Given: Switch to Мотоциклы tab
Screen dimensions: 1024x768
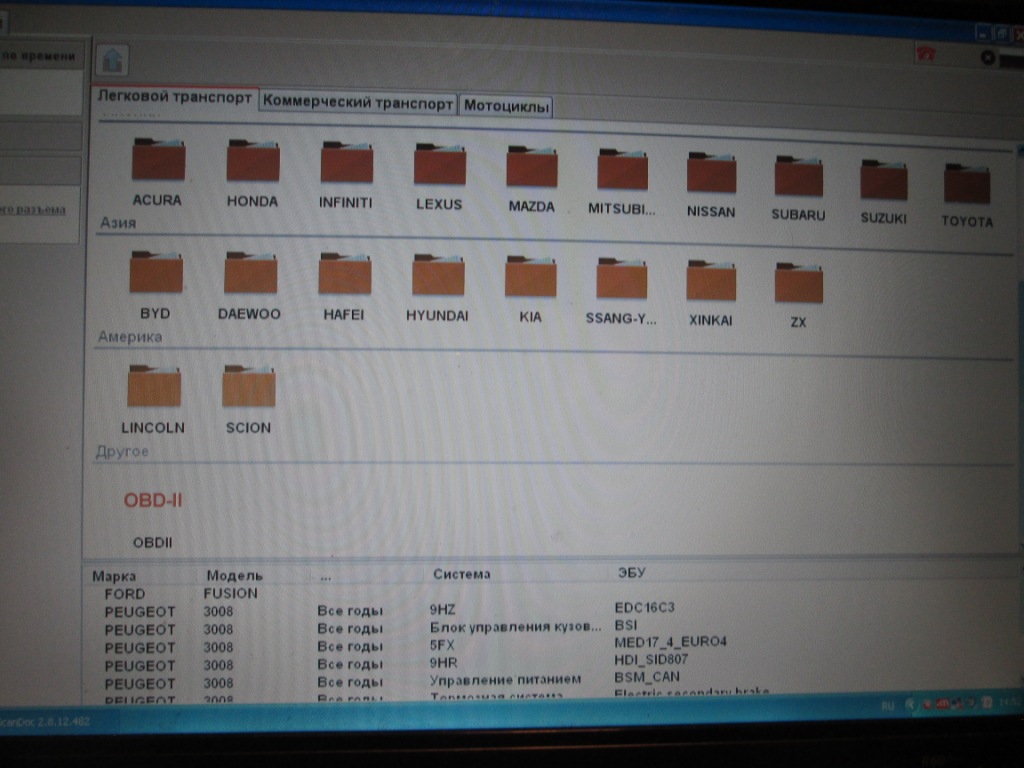Looking at the screenshot, I should coord(506,106).
